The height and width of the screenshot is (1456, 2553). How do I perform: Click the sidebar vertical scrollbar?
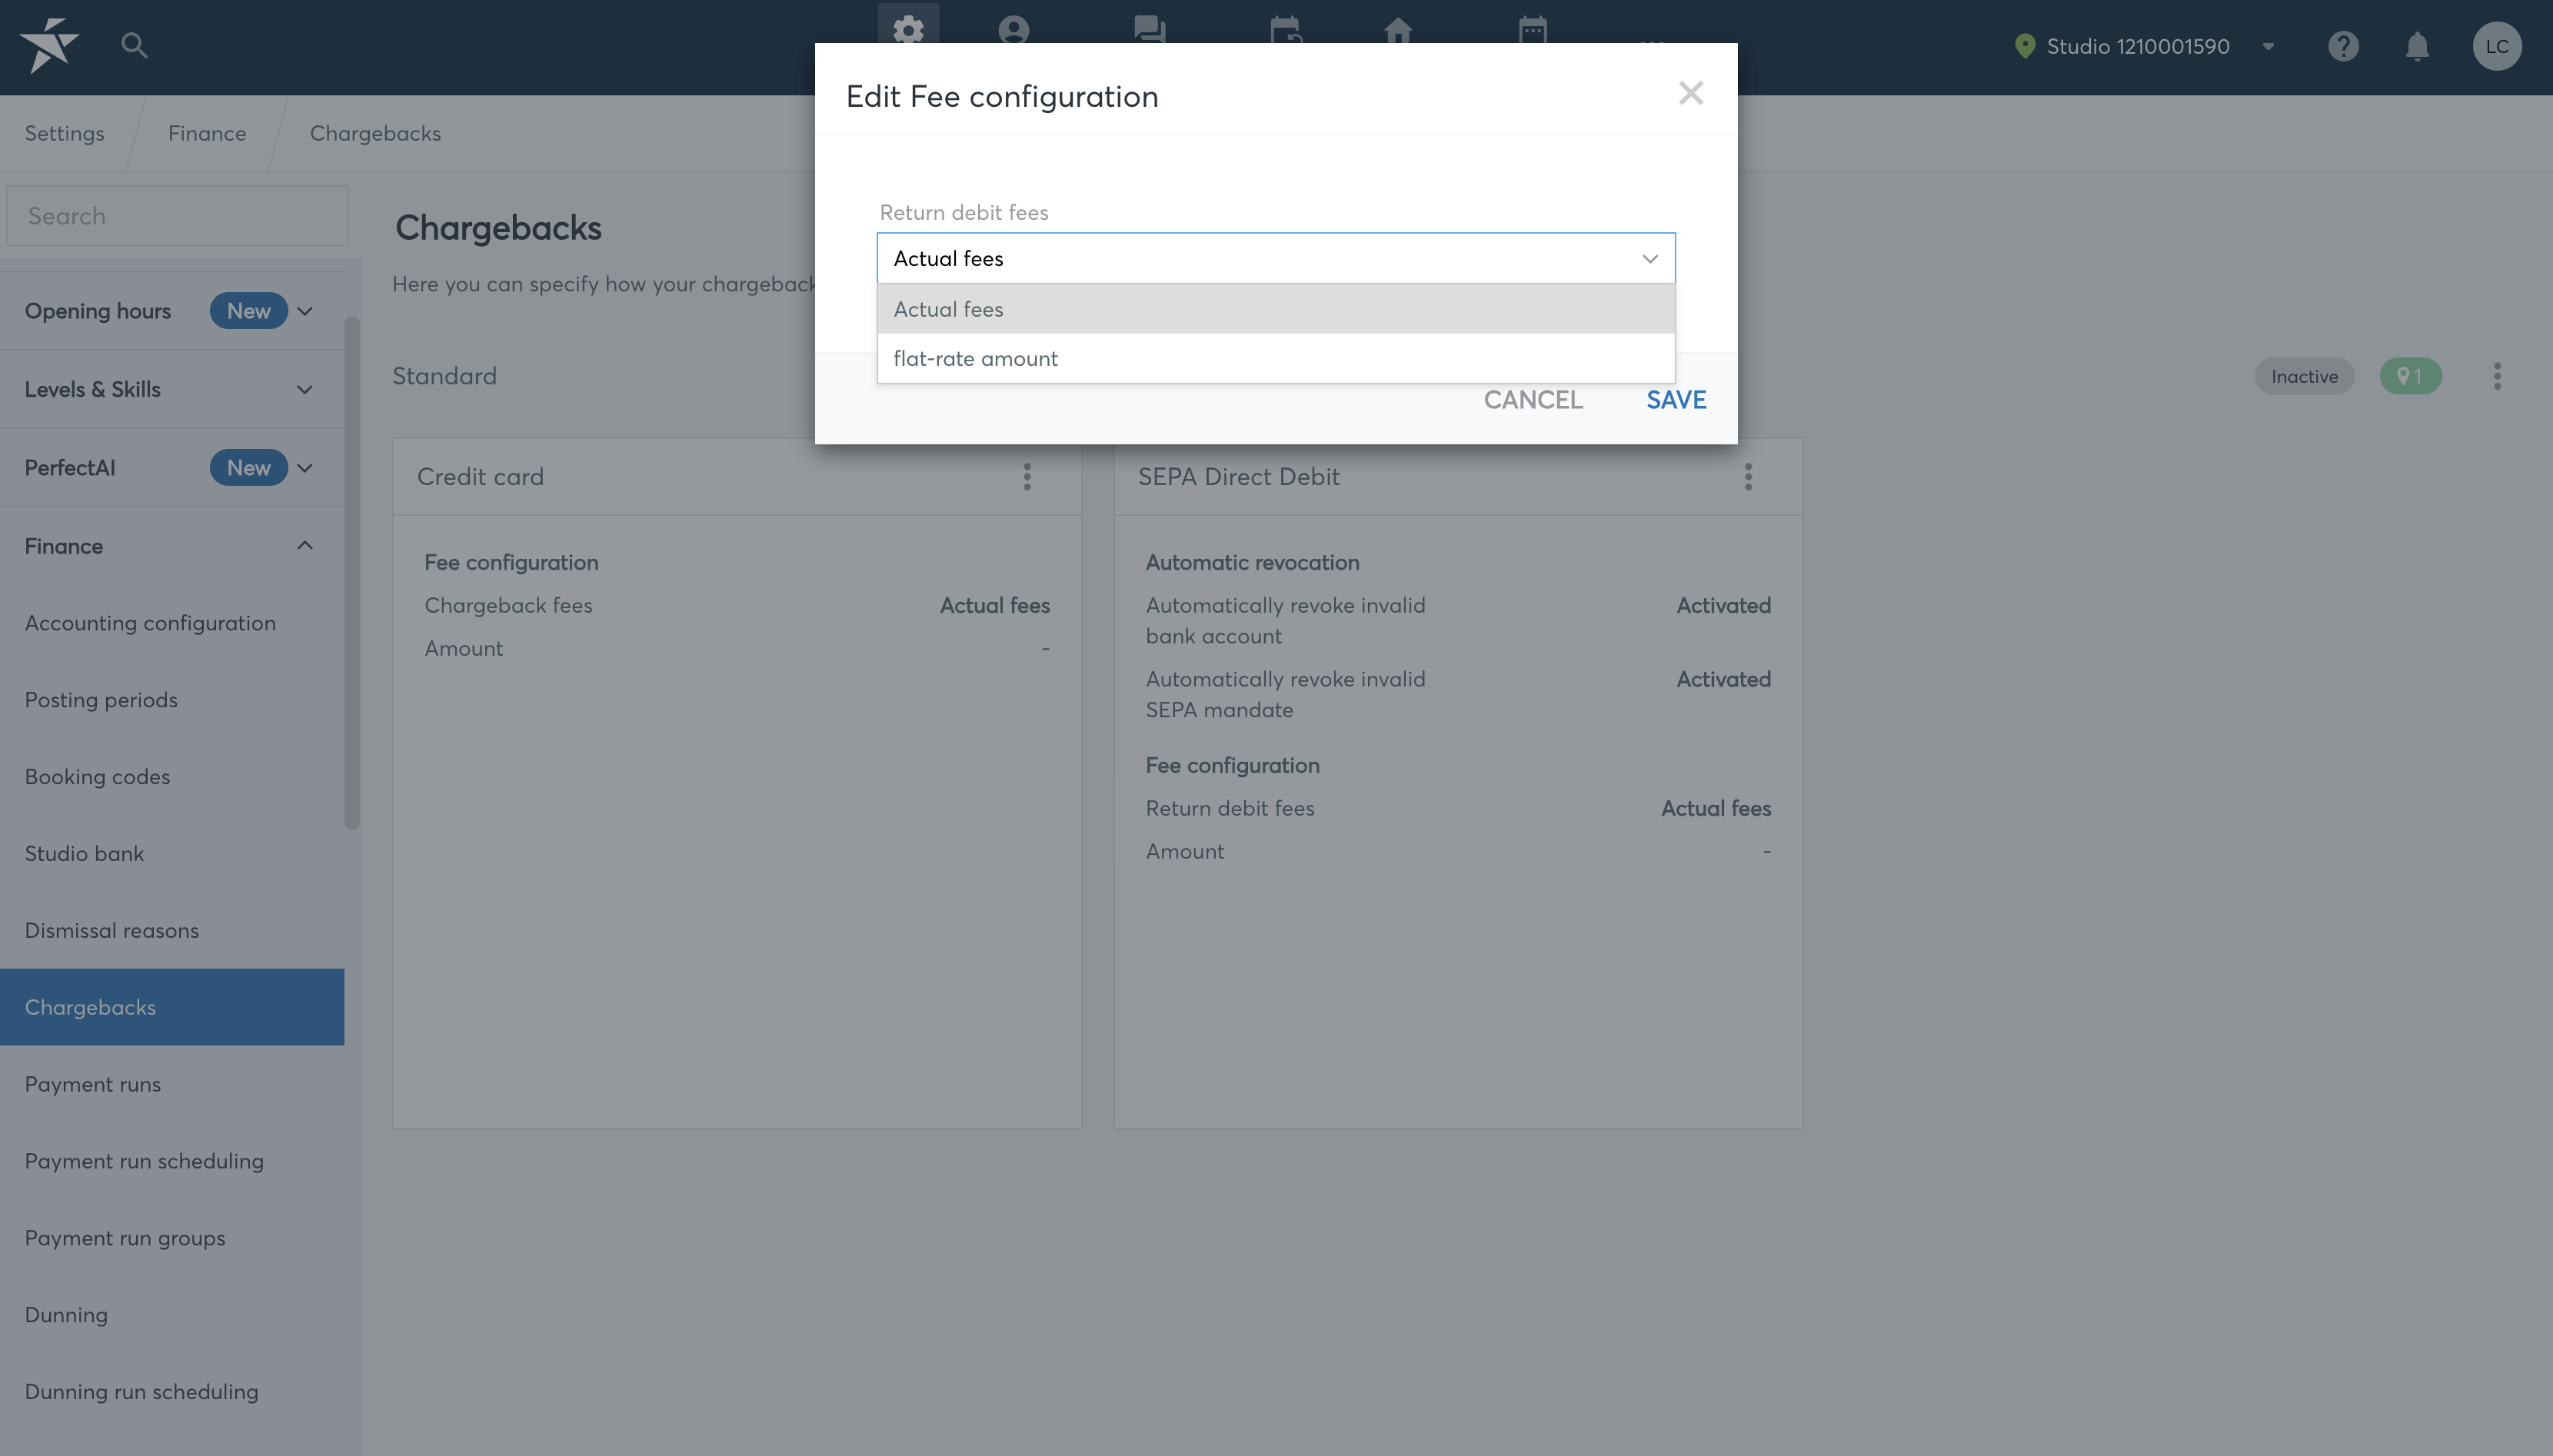(352, 573)
